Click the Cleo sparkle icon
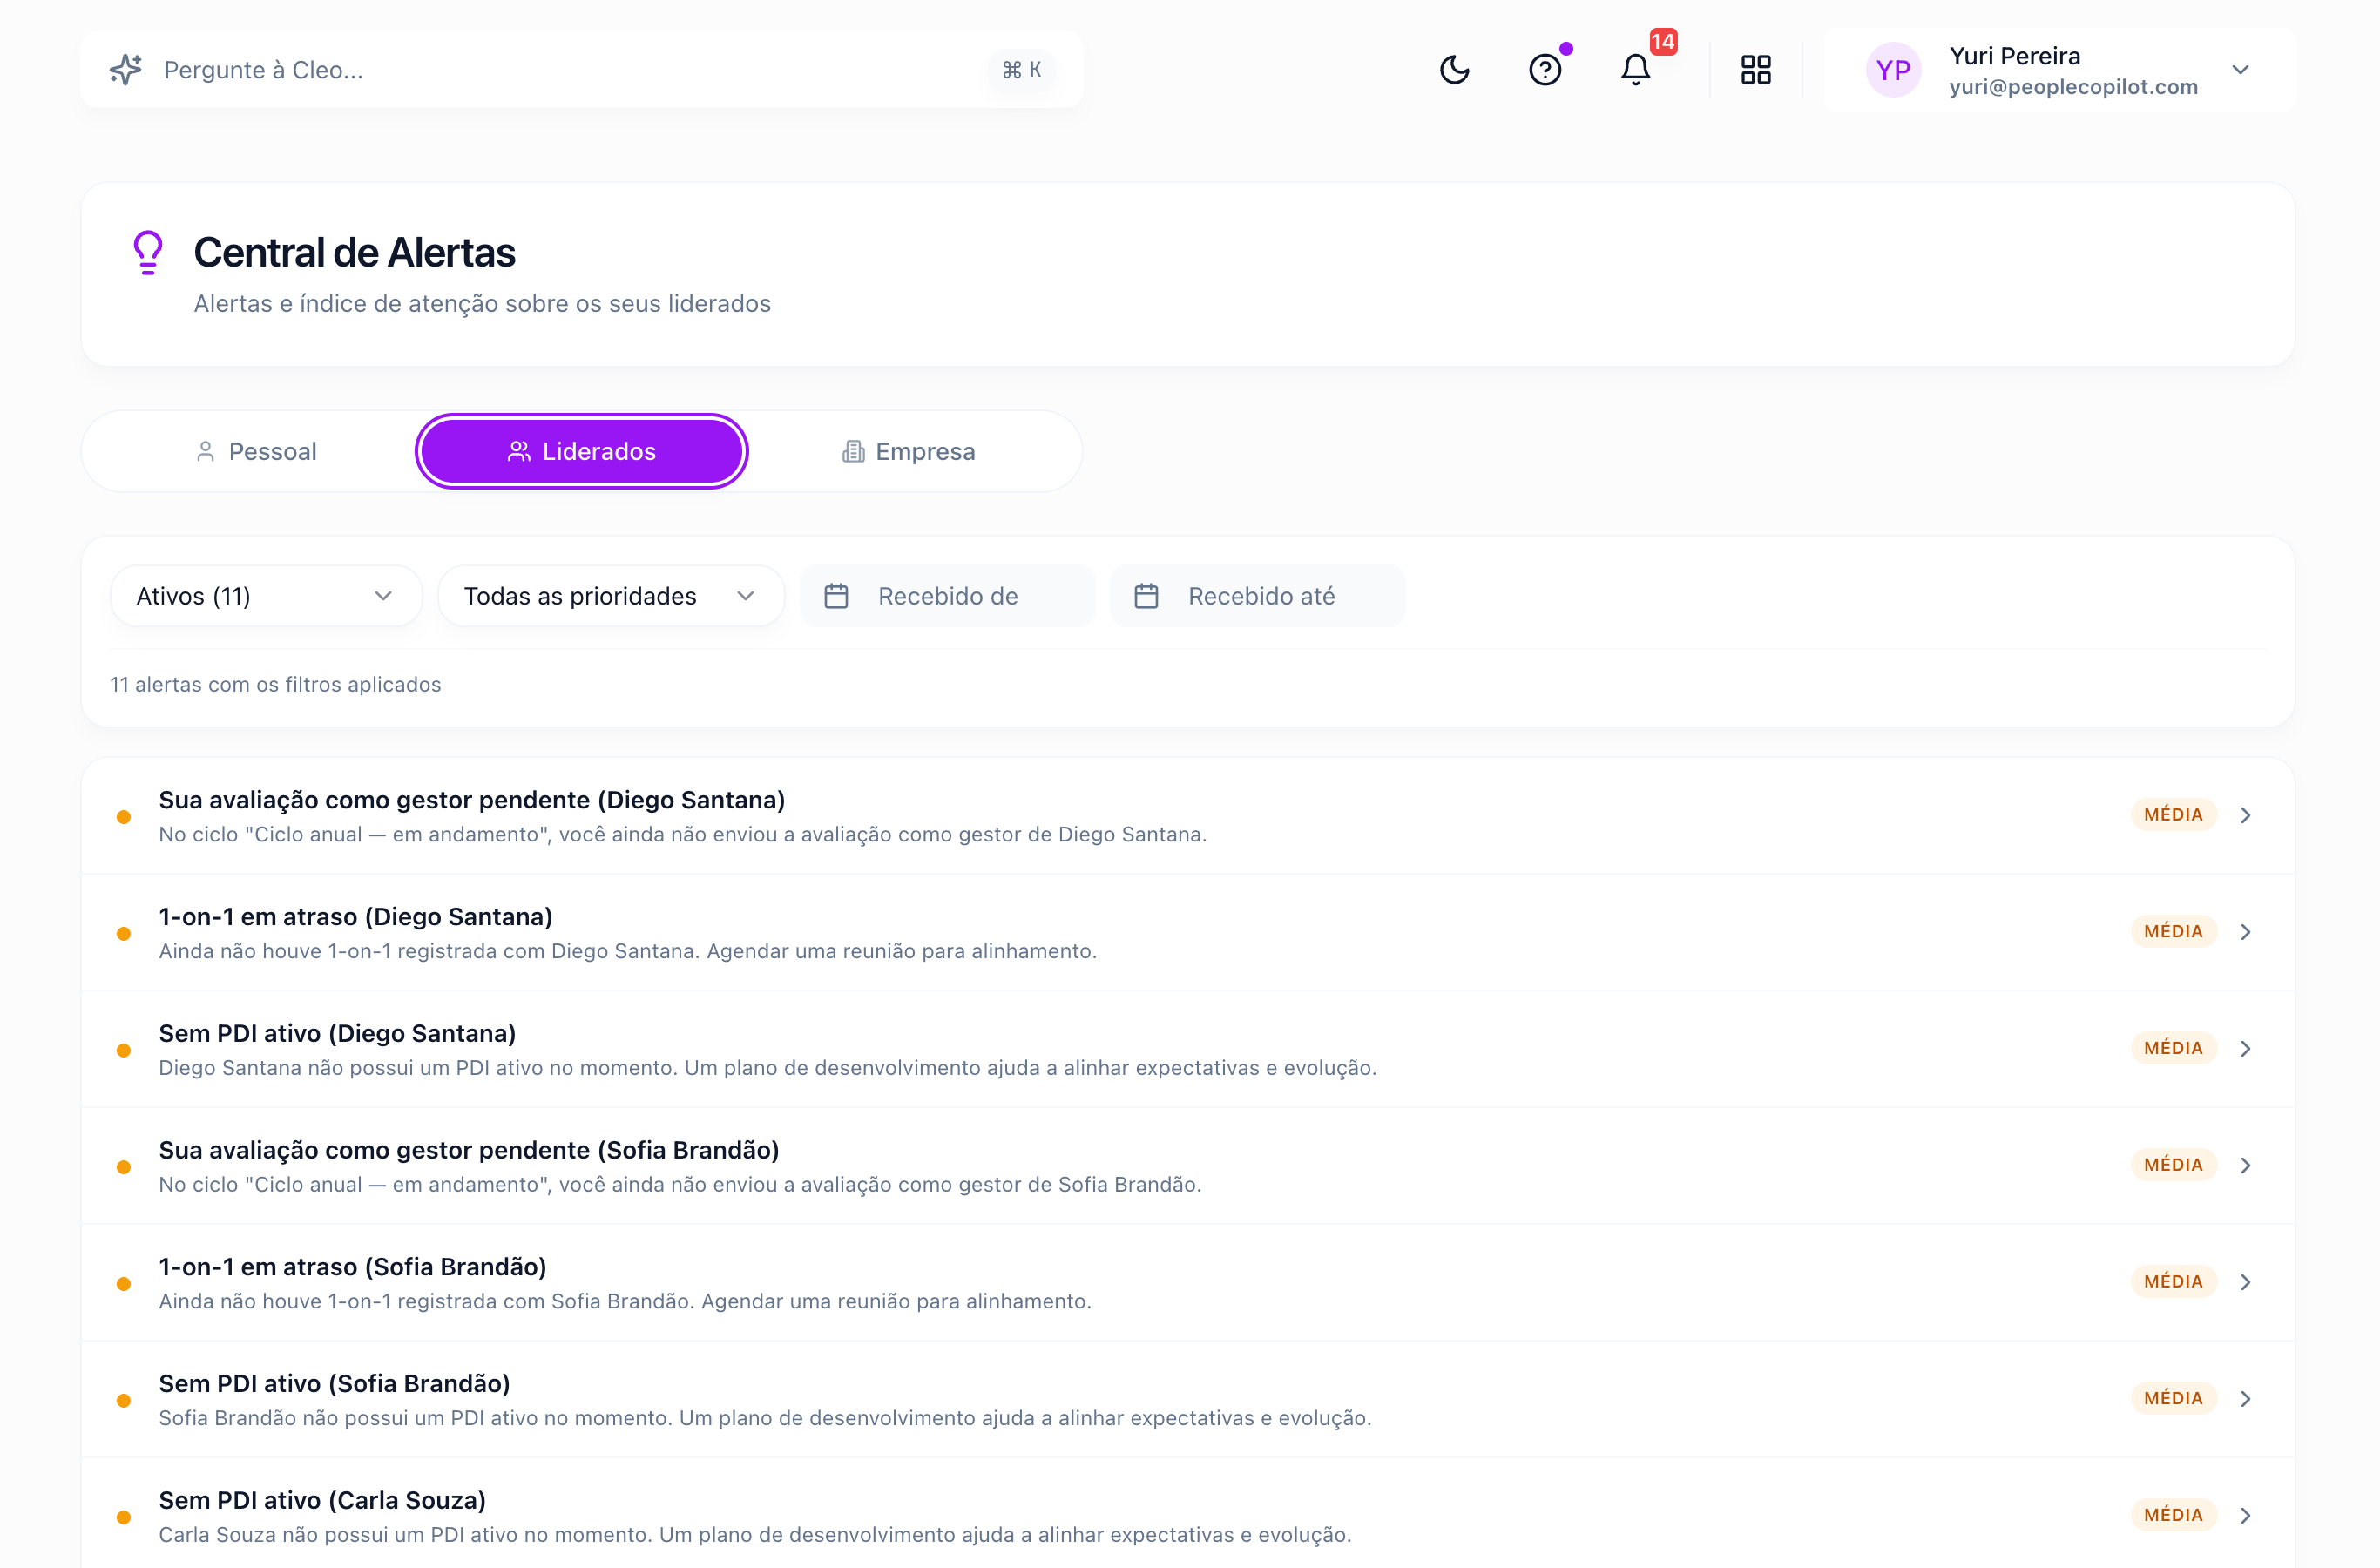 (x=126, y=70)
